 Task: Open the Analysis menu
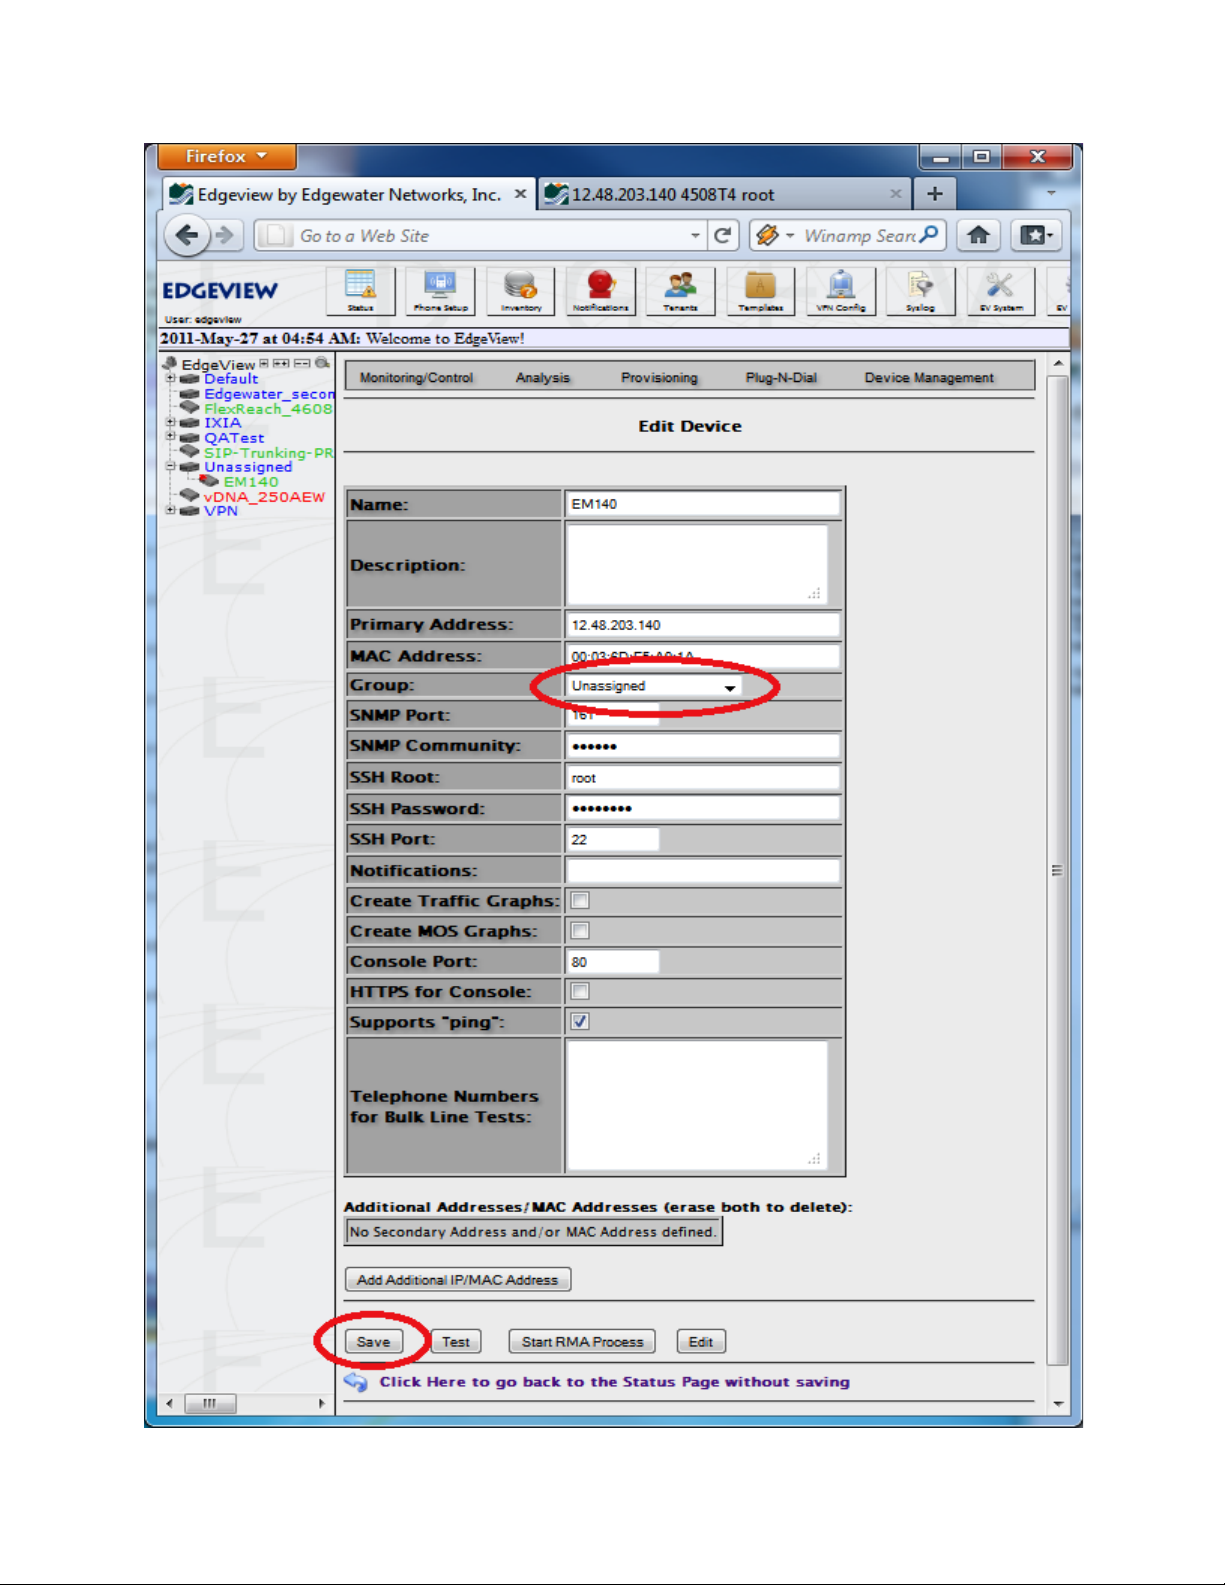tap(543, 378)
